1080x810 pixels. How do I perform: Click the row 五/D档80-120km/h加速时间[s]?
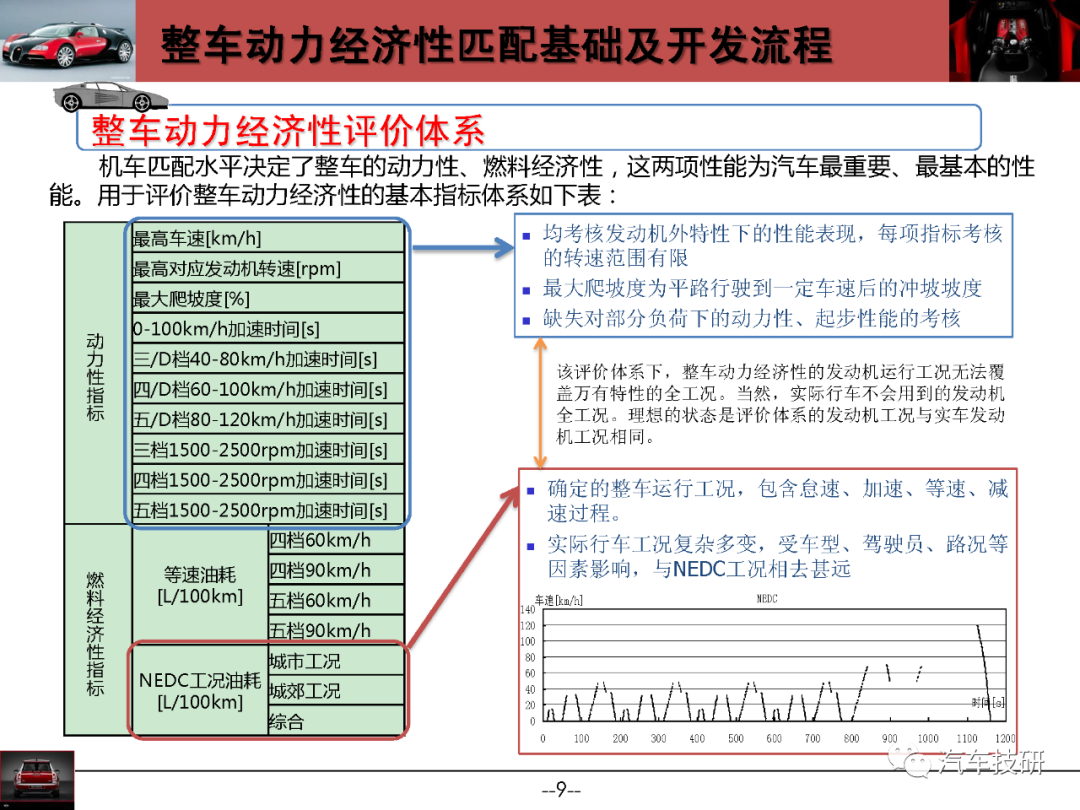(x=268, y=419)
